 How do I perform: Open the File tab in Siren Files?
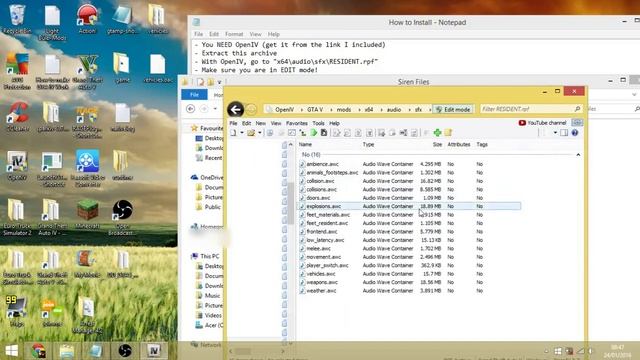[194, 95]
